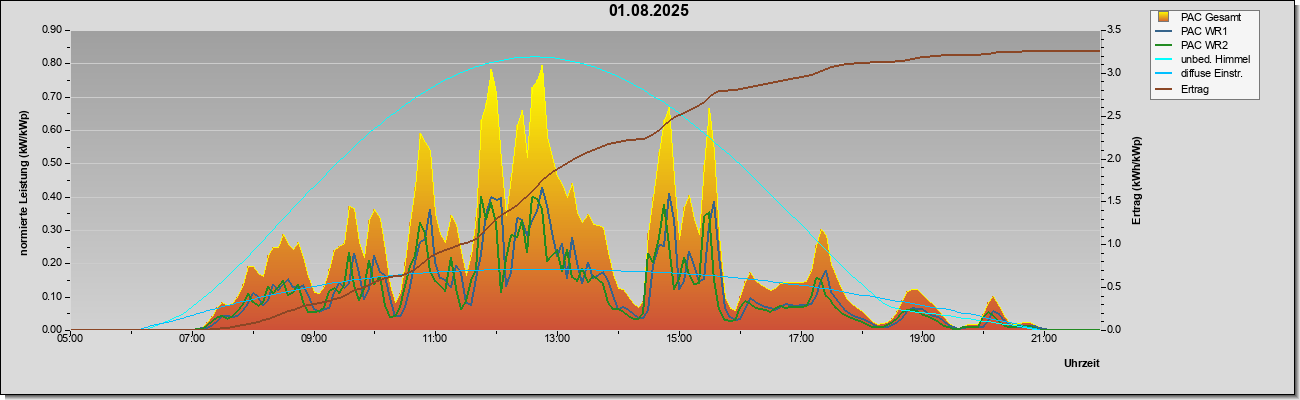The height and width of the screenshot is (400, 1300).
Task: Click the 09:00 time axis label
Action: pyautogui.click(x=313, y=339)
